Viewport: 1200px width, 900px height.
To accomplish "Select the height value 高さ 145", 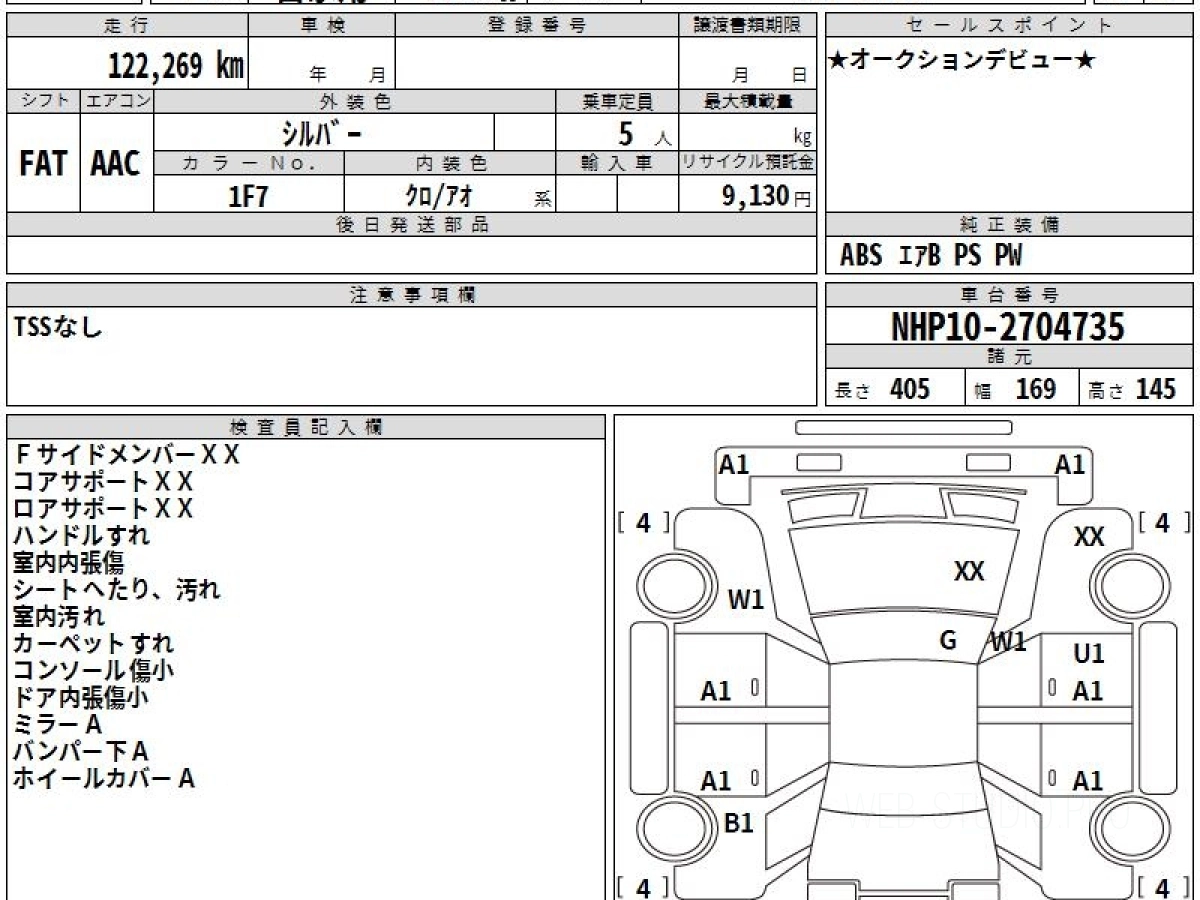I will (x=1132, y=389).
